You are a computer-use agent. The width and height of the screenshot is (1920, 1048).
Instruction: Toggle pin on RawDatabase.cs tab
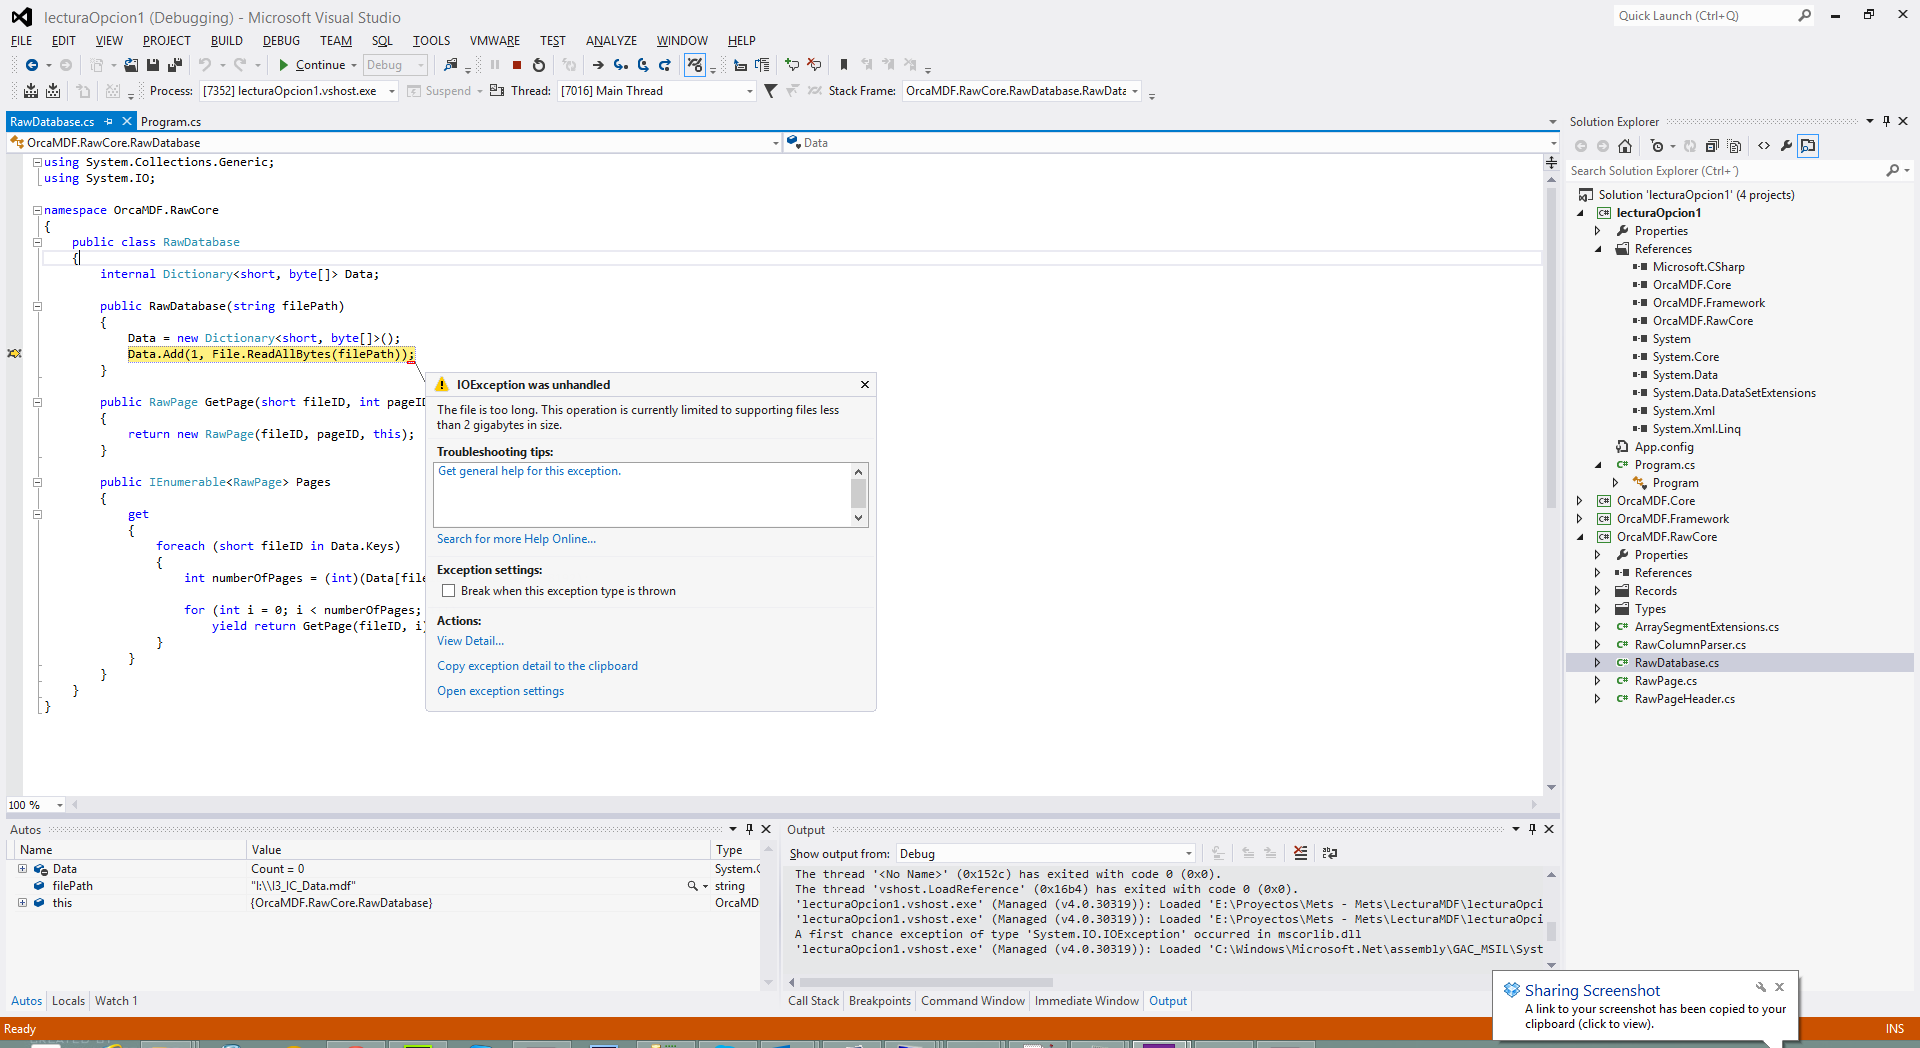109,121
